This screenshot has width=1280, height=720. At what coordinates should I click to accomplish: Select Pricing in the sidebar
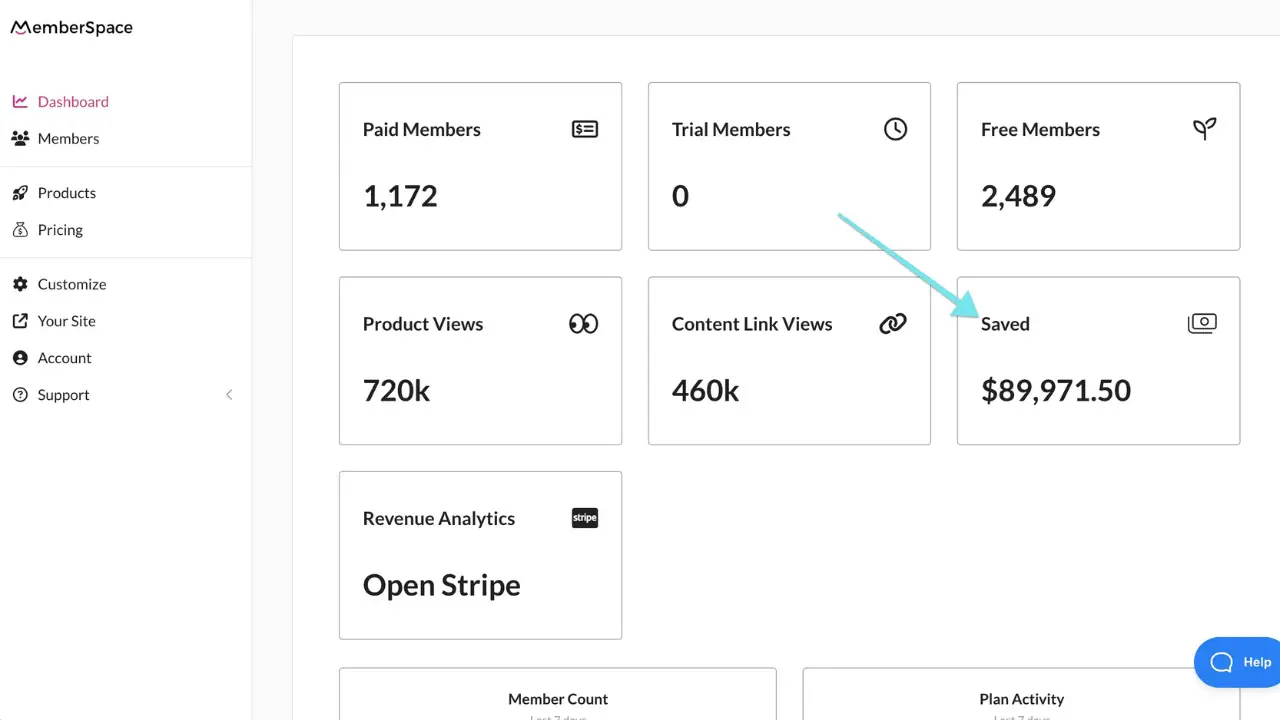pyautogui.click(x=47, y=230)
